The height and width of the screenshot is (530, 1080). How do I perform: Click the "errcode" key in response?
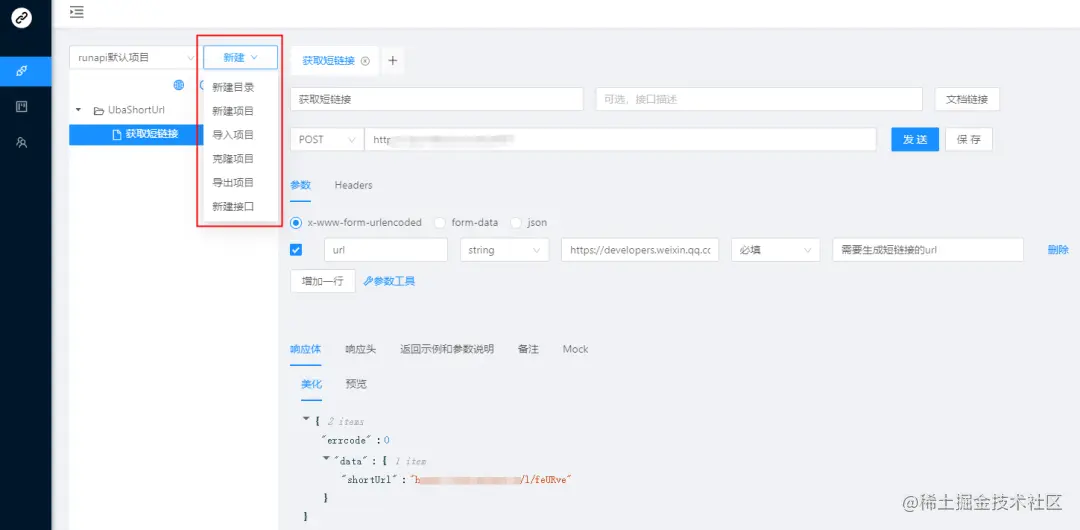pos(348,440)
